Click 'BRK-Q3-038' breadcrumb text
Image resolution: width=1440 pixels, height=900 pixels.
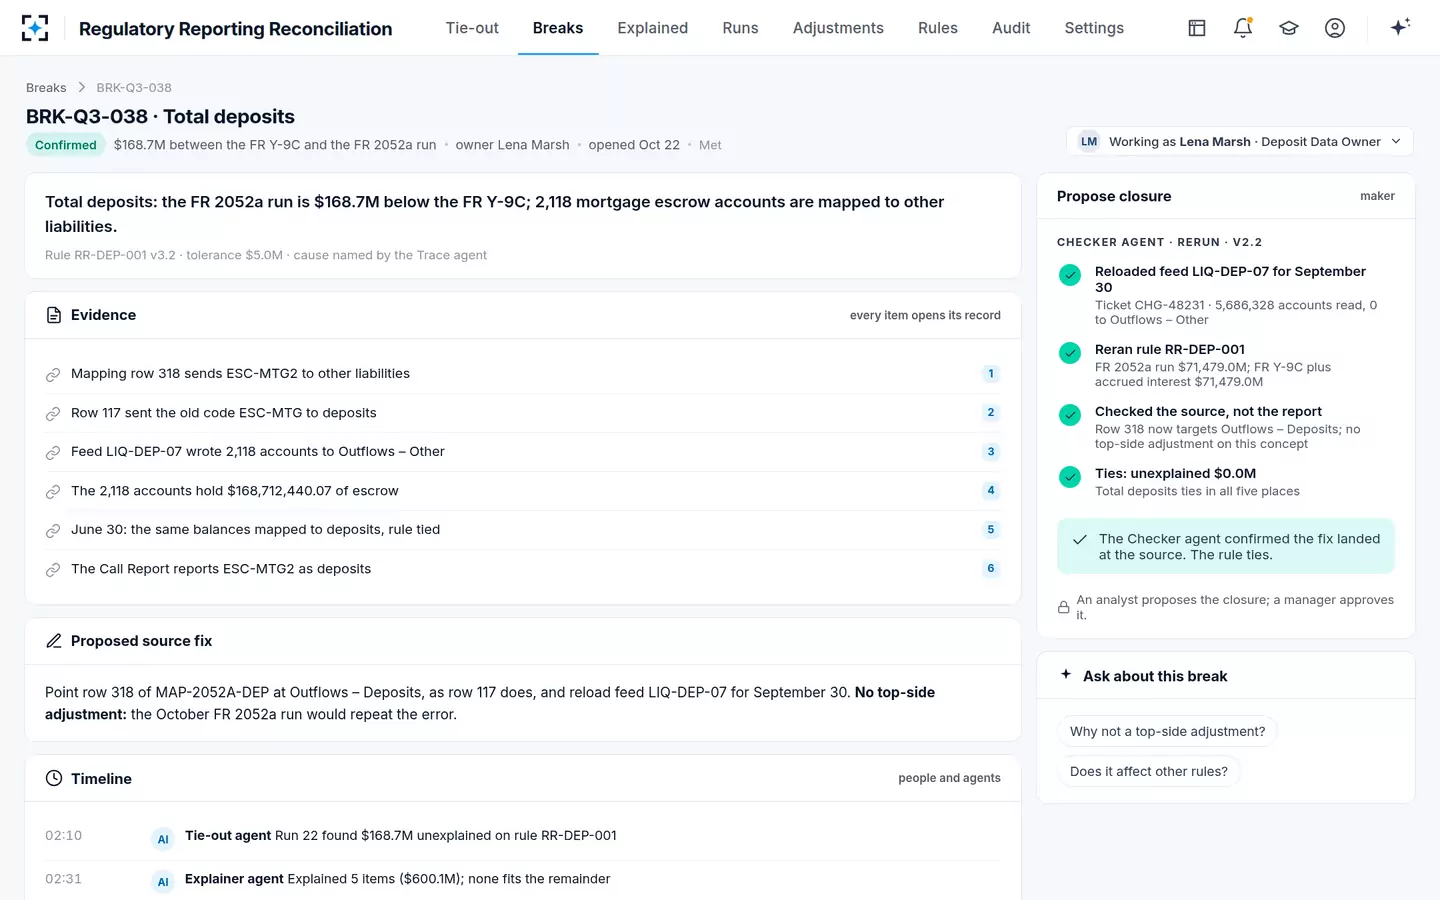(x=134, y=88)
